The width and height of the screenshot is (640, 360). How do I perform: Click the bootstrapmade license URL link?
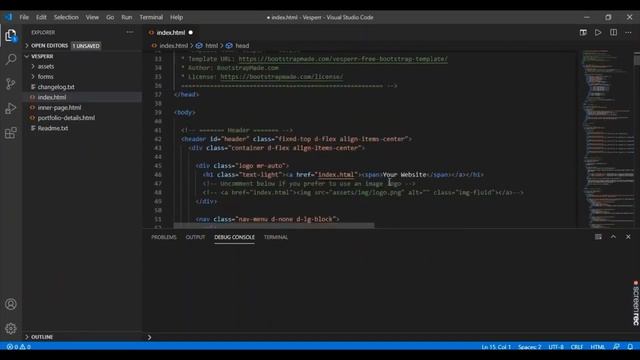(282, 77)
